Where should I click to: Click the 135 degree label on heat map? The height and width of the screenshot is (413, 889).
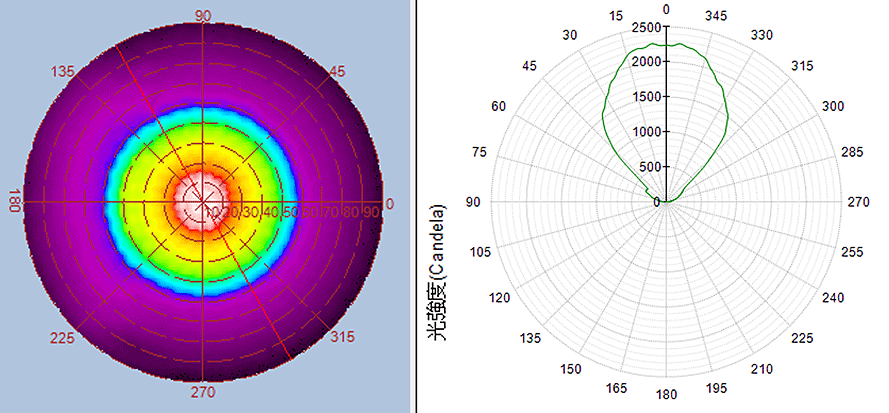click(x=64, y=72)
